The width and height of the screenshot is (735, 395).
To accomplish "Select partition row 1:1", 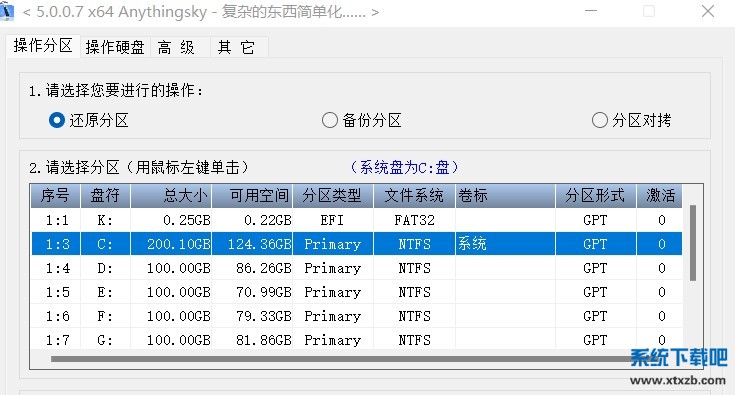I will click(356, 220).
